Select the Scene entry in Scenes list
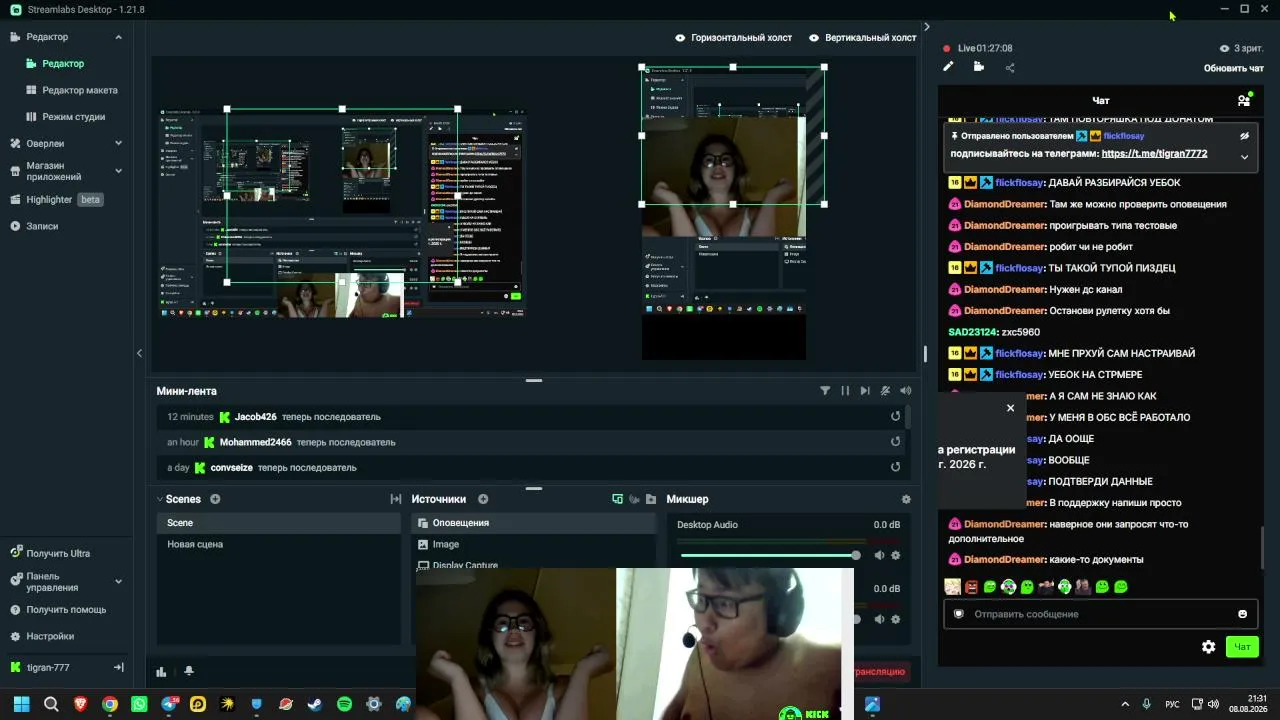 click(278, 523)
